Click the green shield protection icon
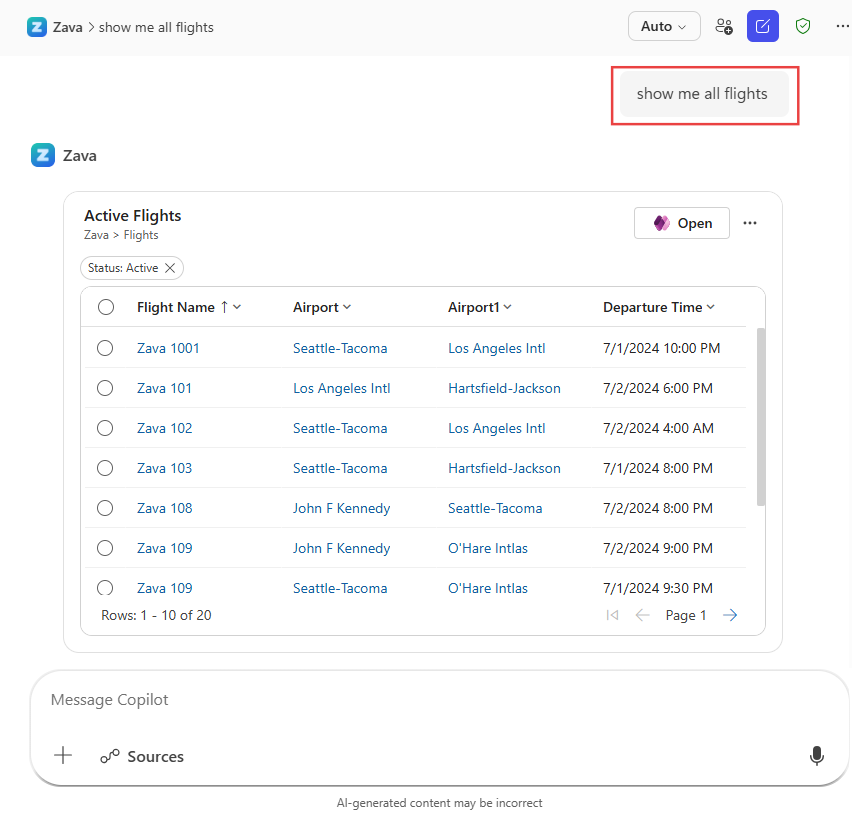Viewport: 852px width, 817px height. coord(803,26)
